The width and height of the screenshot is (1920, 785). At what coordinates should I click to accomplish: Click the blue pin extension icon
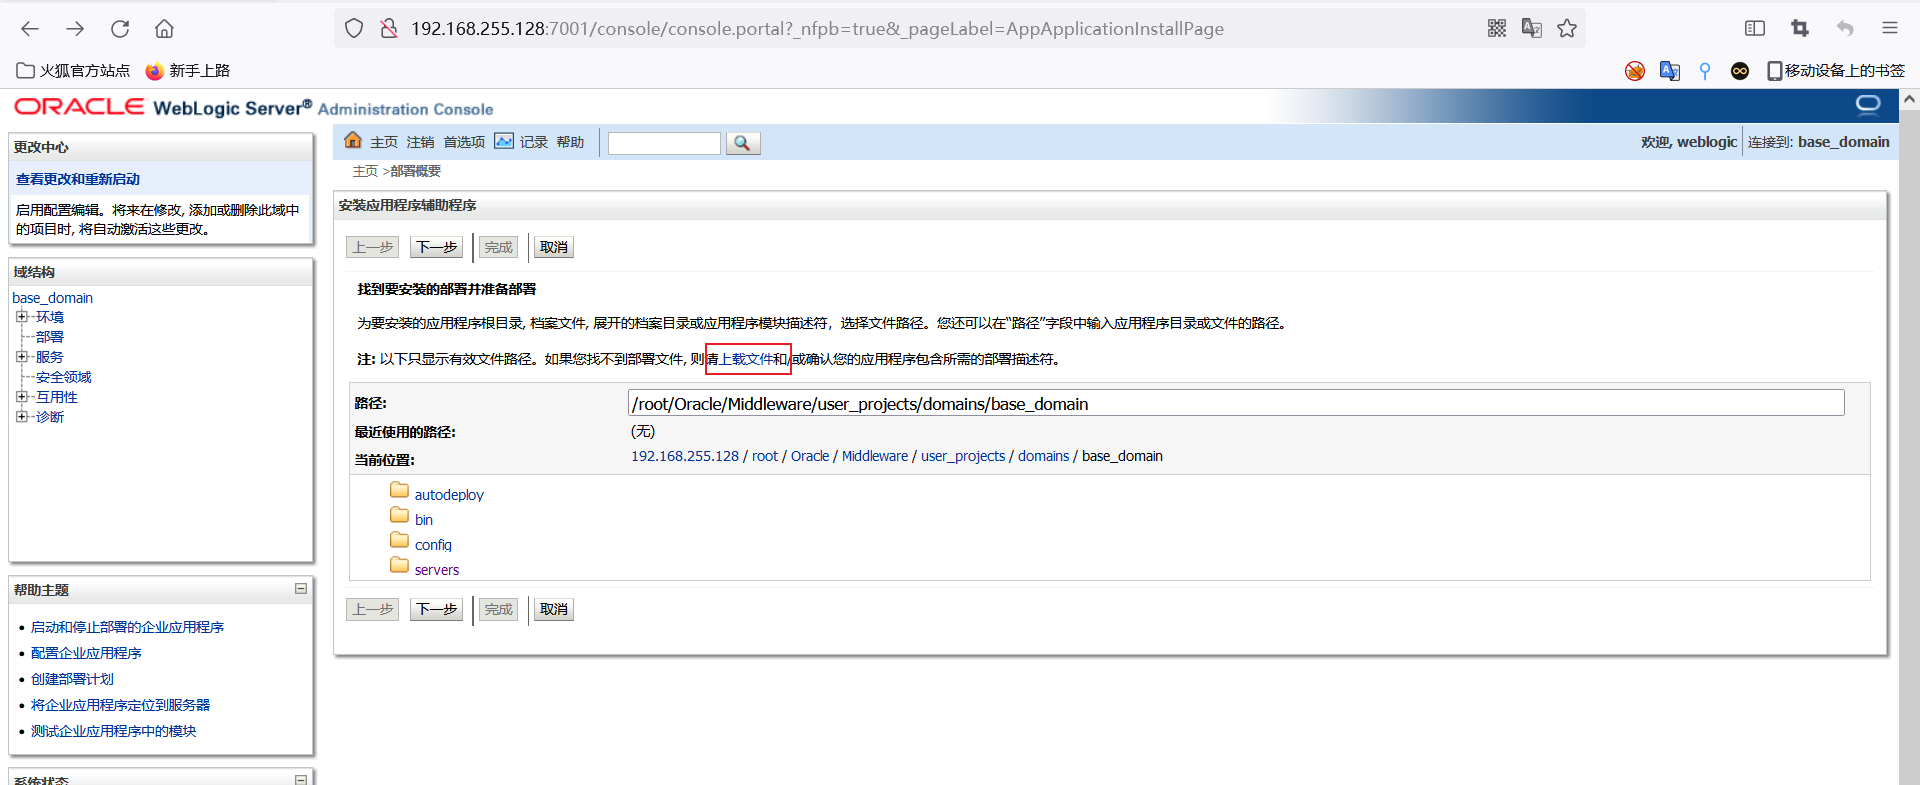coord(1705,71)
